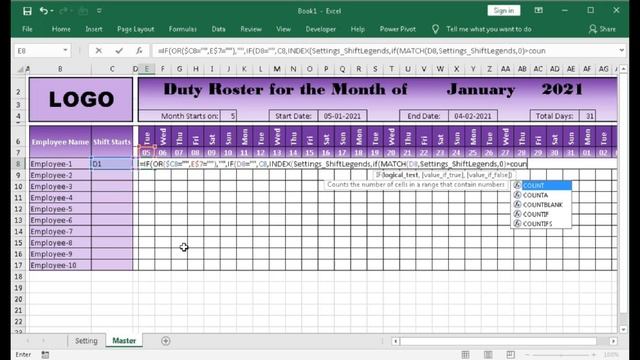Choose COUNTIFS from autocomplete list

[x=542, y=224]
